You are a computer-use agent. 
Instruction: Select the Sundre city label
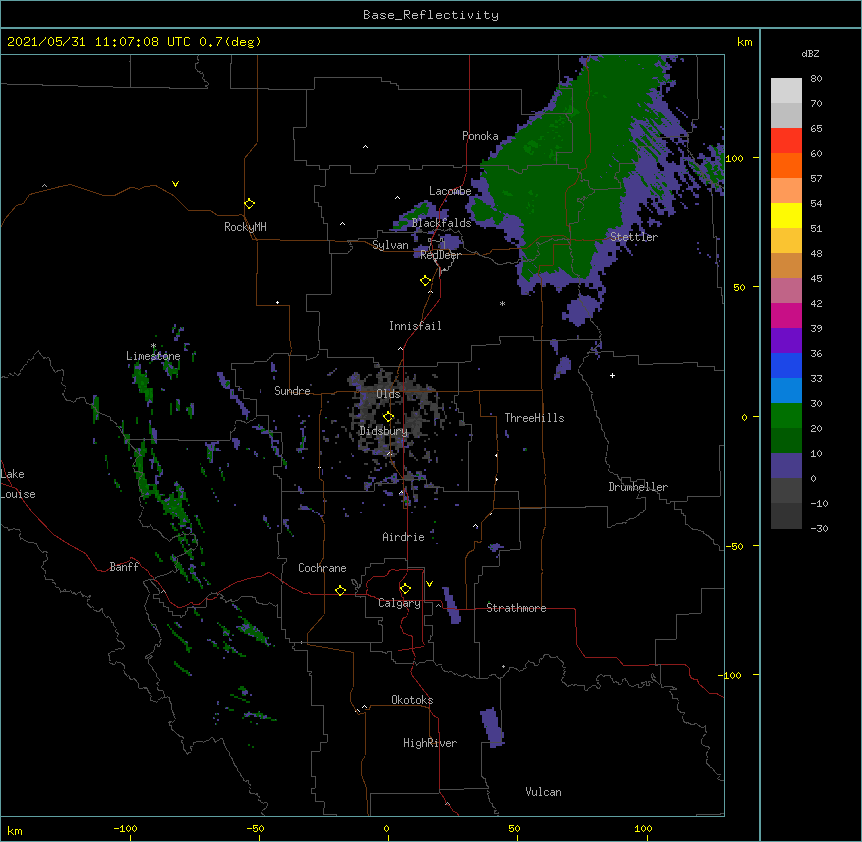click(292, 391)
